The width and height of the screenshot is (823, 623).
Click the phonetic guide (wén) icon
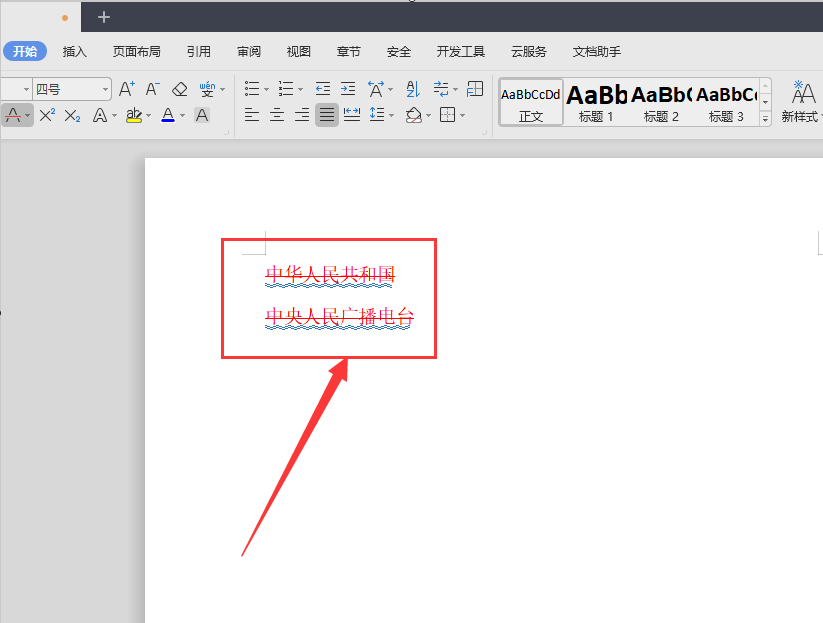pyautogui.click(x=207, y=89)
